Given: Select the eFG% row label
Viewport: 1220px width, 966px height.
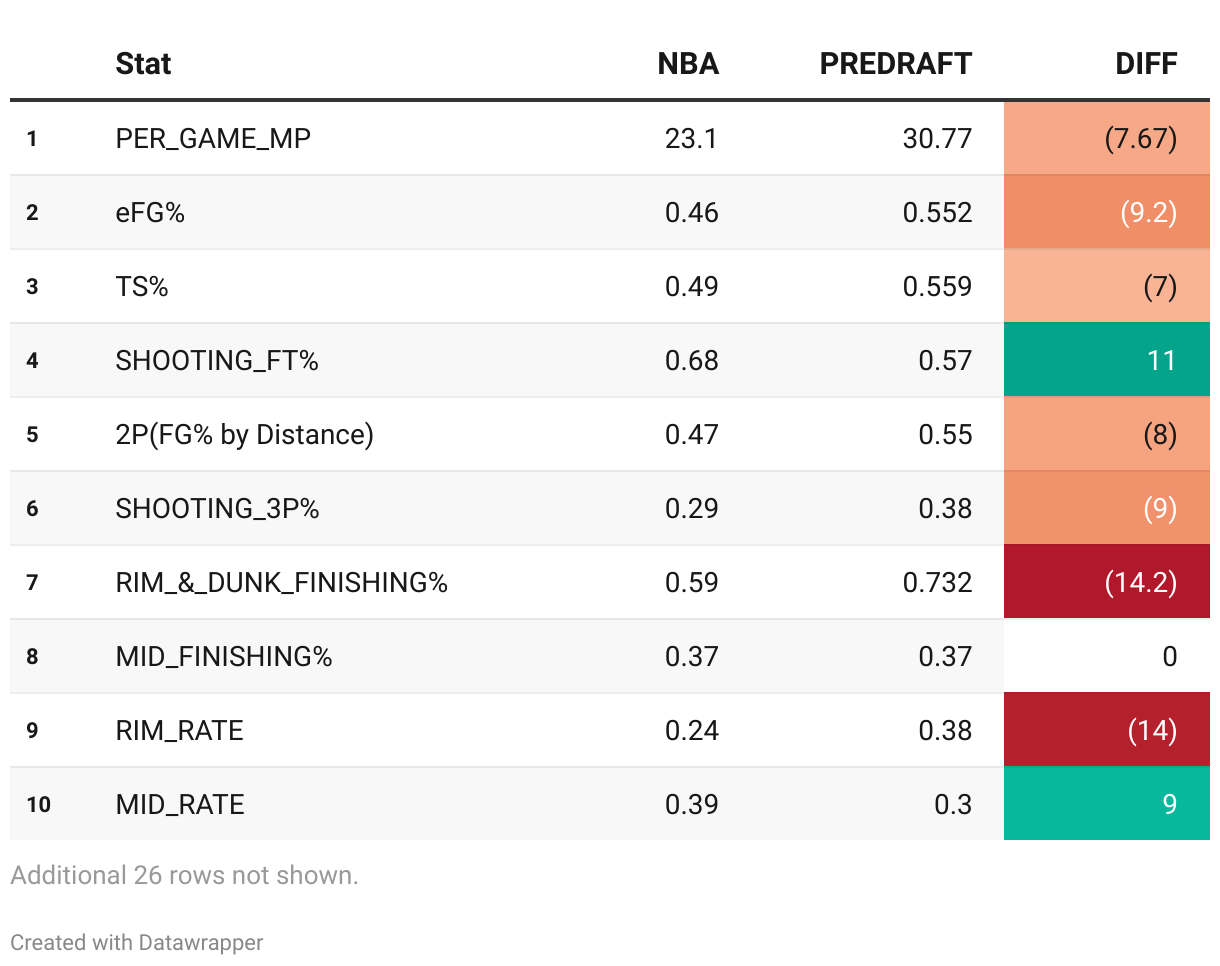Looking at the screenshot, I should [x=150, y=212].
